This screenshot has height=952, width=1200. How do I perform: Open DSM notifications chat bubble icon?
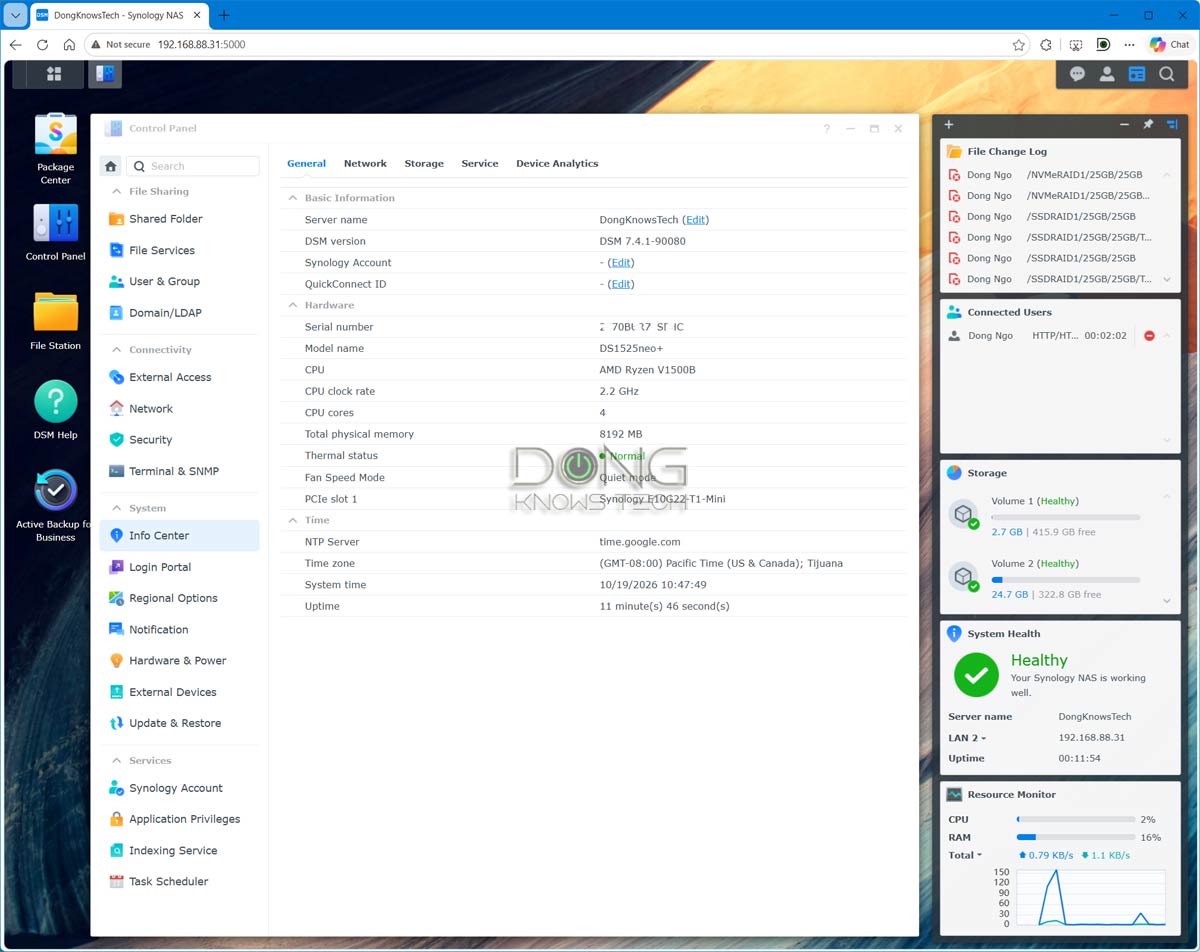[x=1077, y=74]
